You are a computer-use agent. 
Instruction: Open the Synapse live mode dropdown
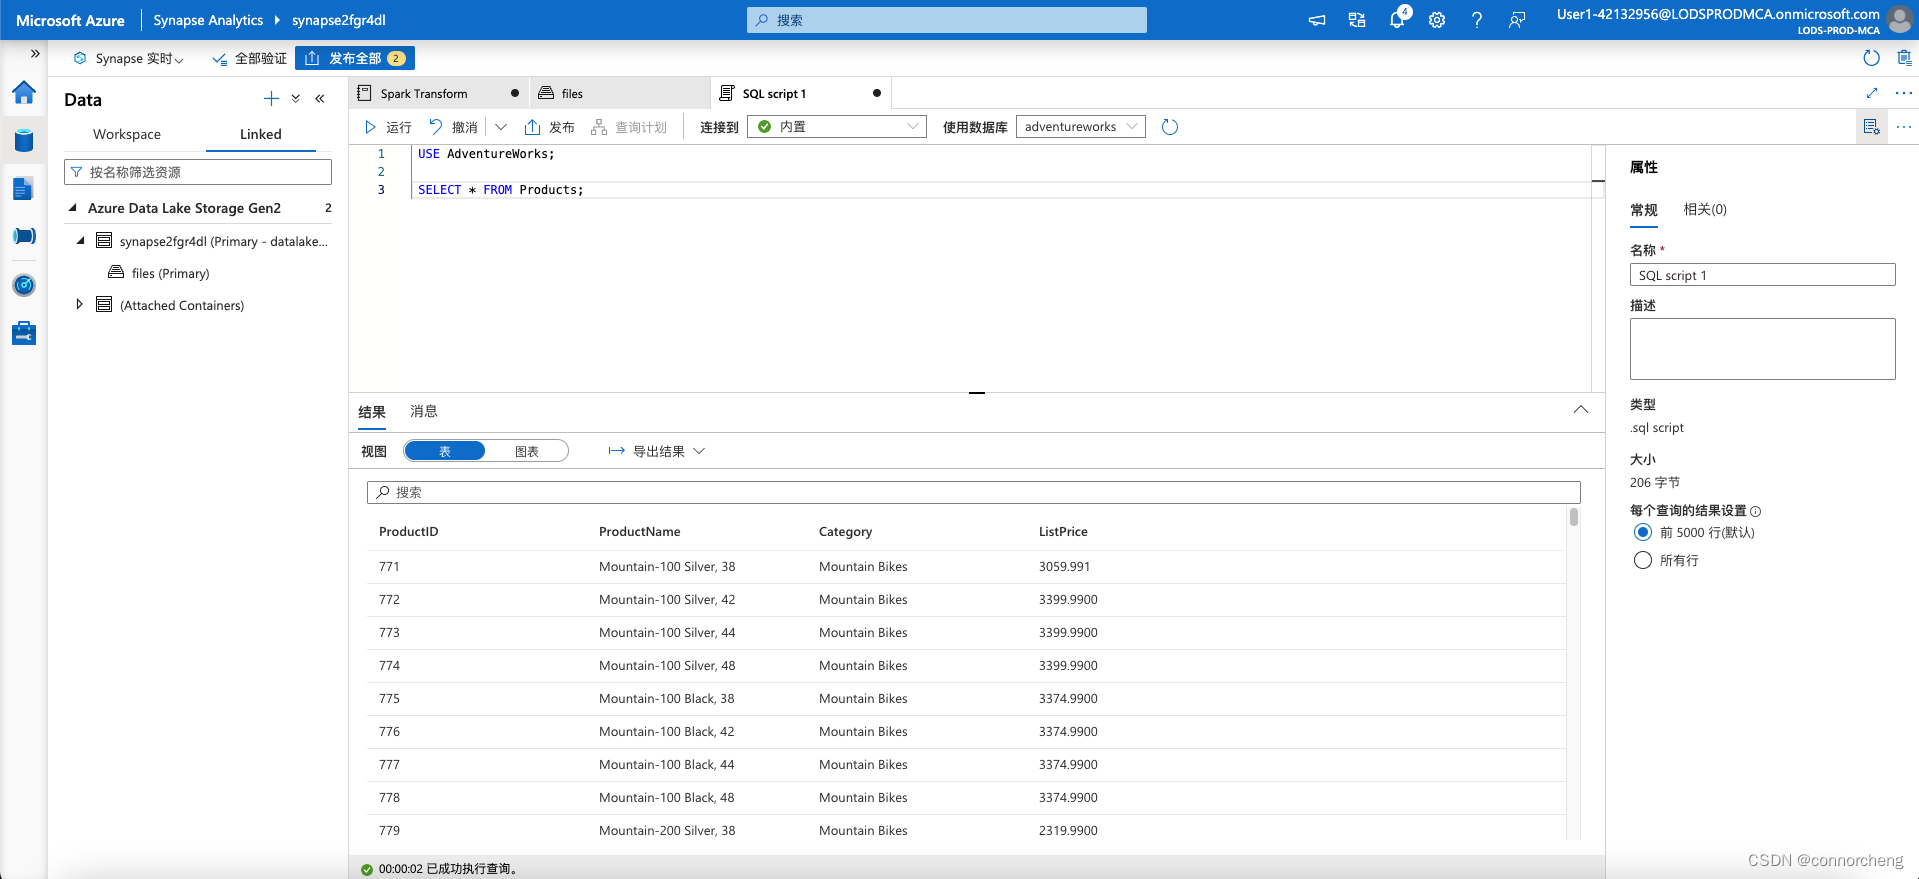(129, 58)
